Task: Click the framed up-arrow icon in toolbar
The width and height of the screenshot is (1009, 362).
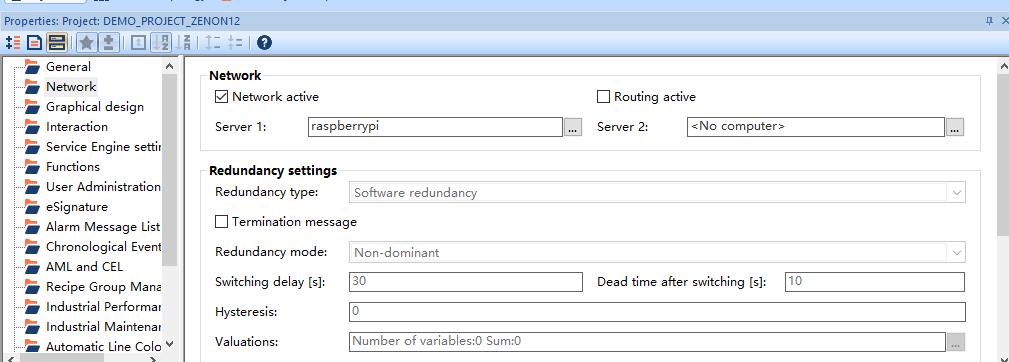Action: pyautogui.click(x=138, y=43)
